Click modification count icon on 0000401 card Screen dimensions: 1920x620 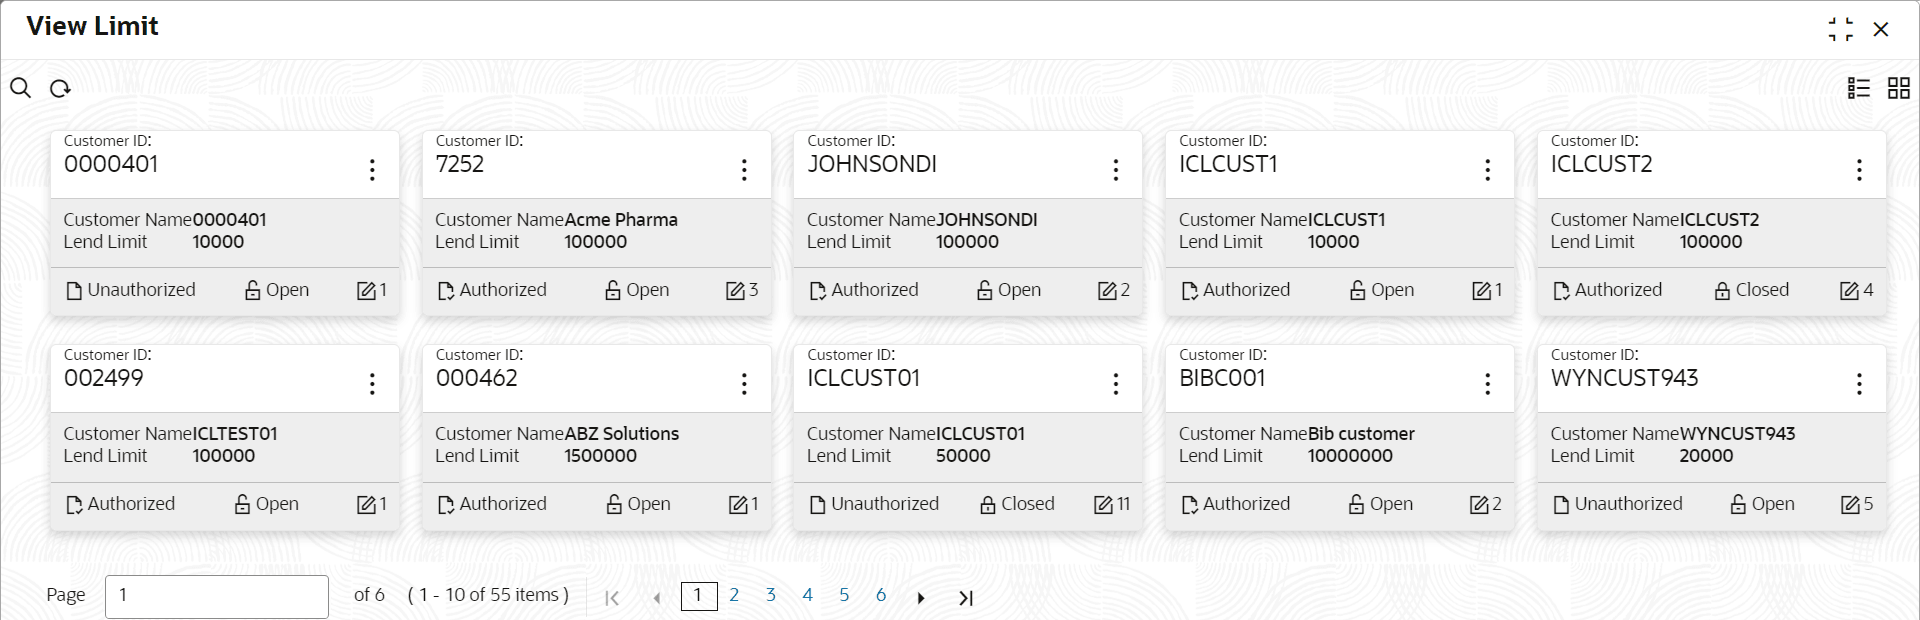[x=366, y=291]
